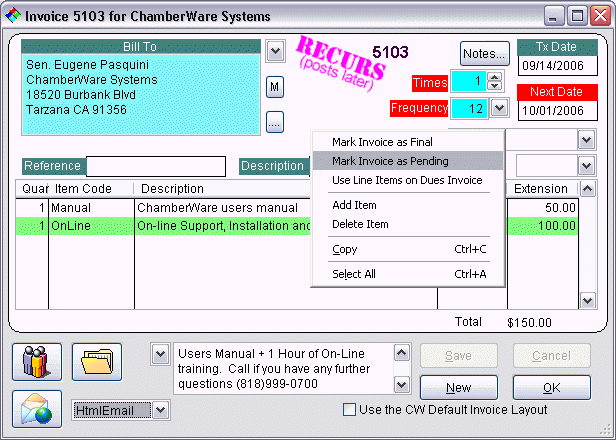Increase Times value with up spinner
616x440 pixels.
click(495, 77)
